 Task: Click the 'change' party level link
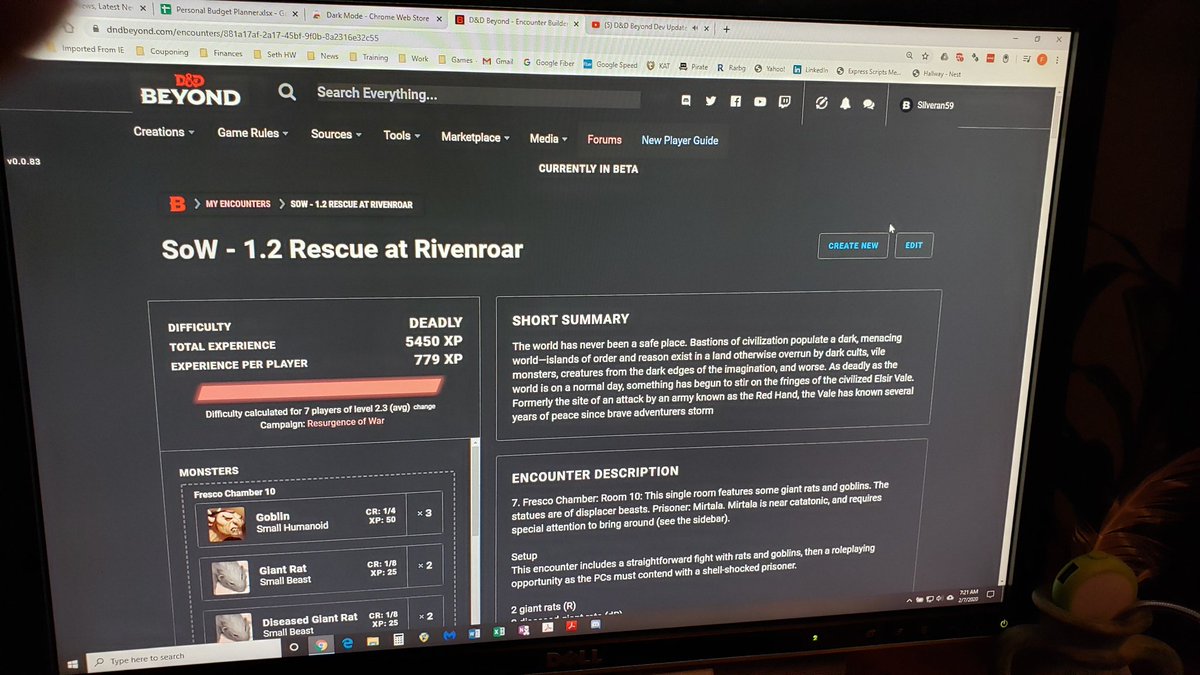425,407
